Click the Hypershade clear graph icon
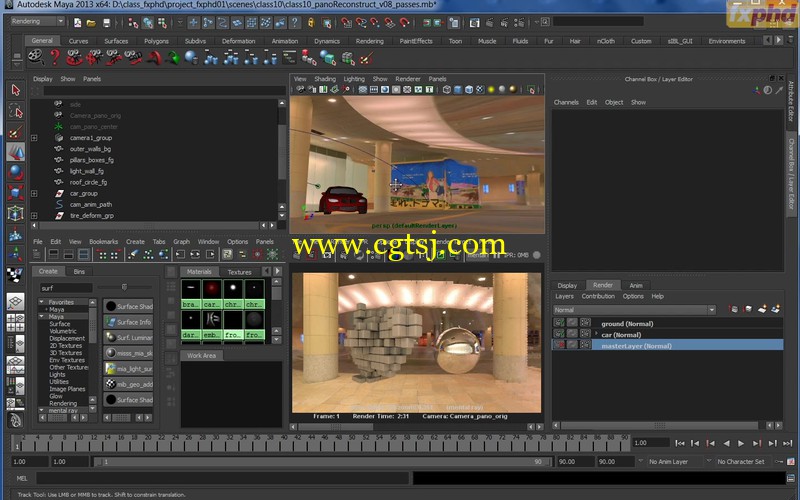This screenshot has height=500, width=800. [x=133, y=254]
